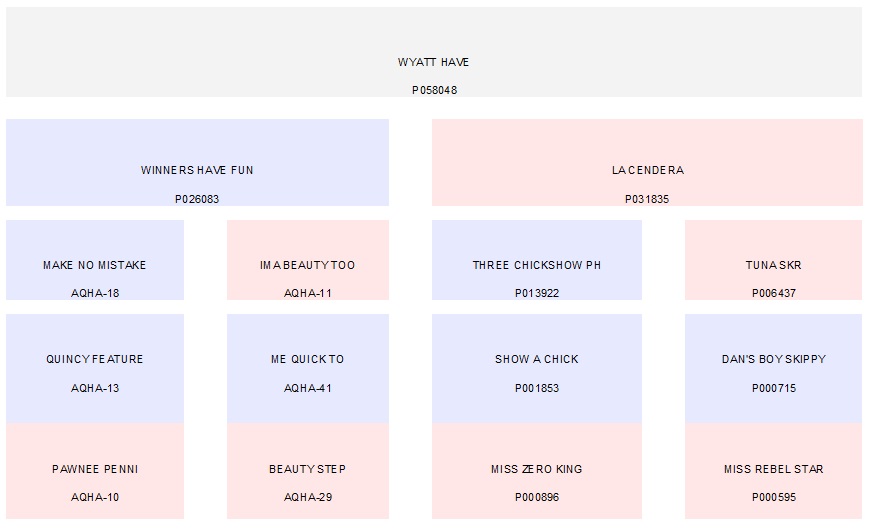The height and width of the screenshot is (529, 873).
Task: Click the BEAUTY STEP pedigree box
Action: tap(307, 471)
